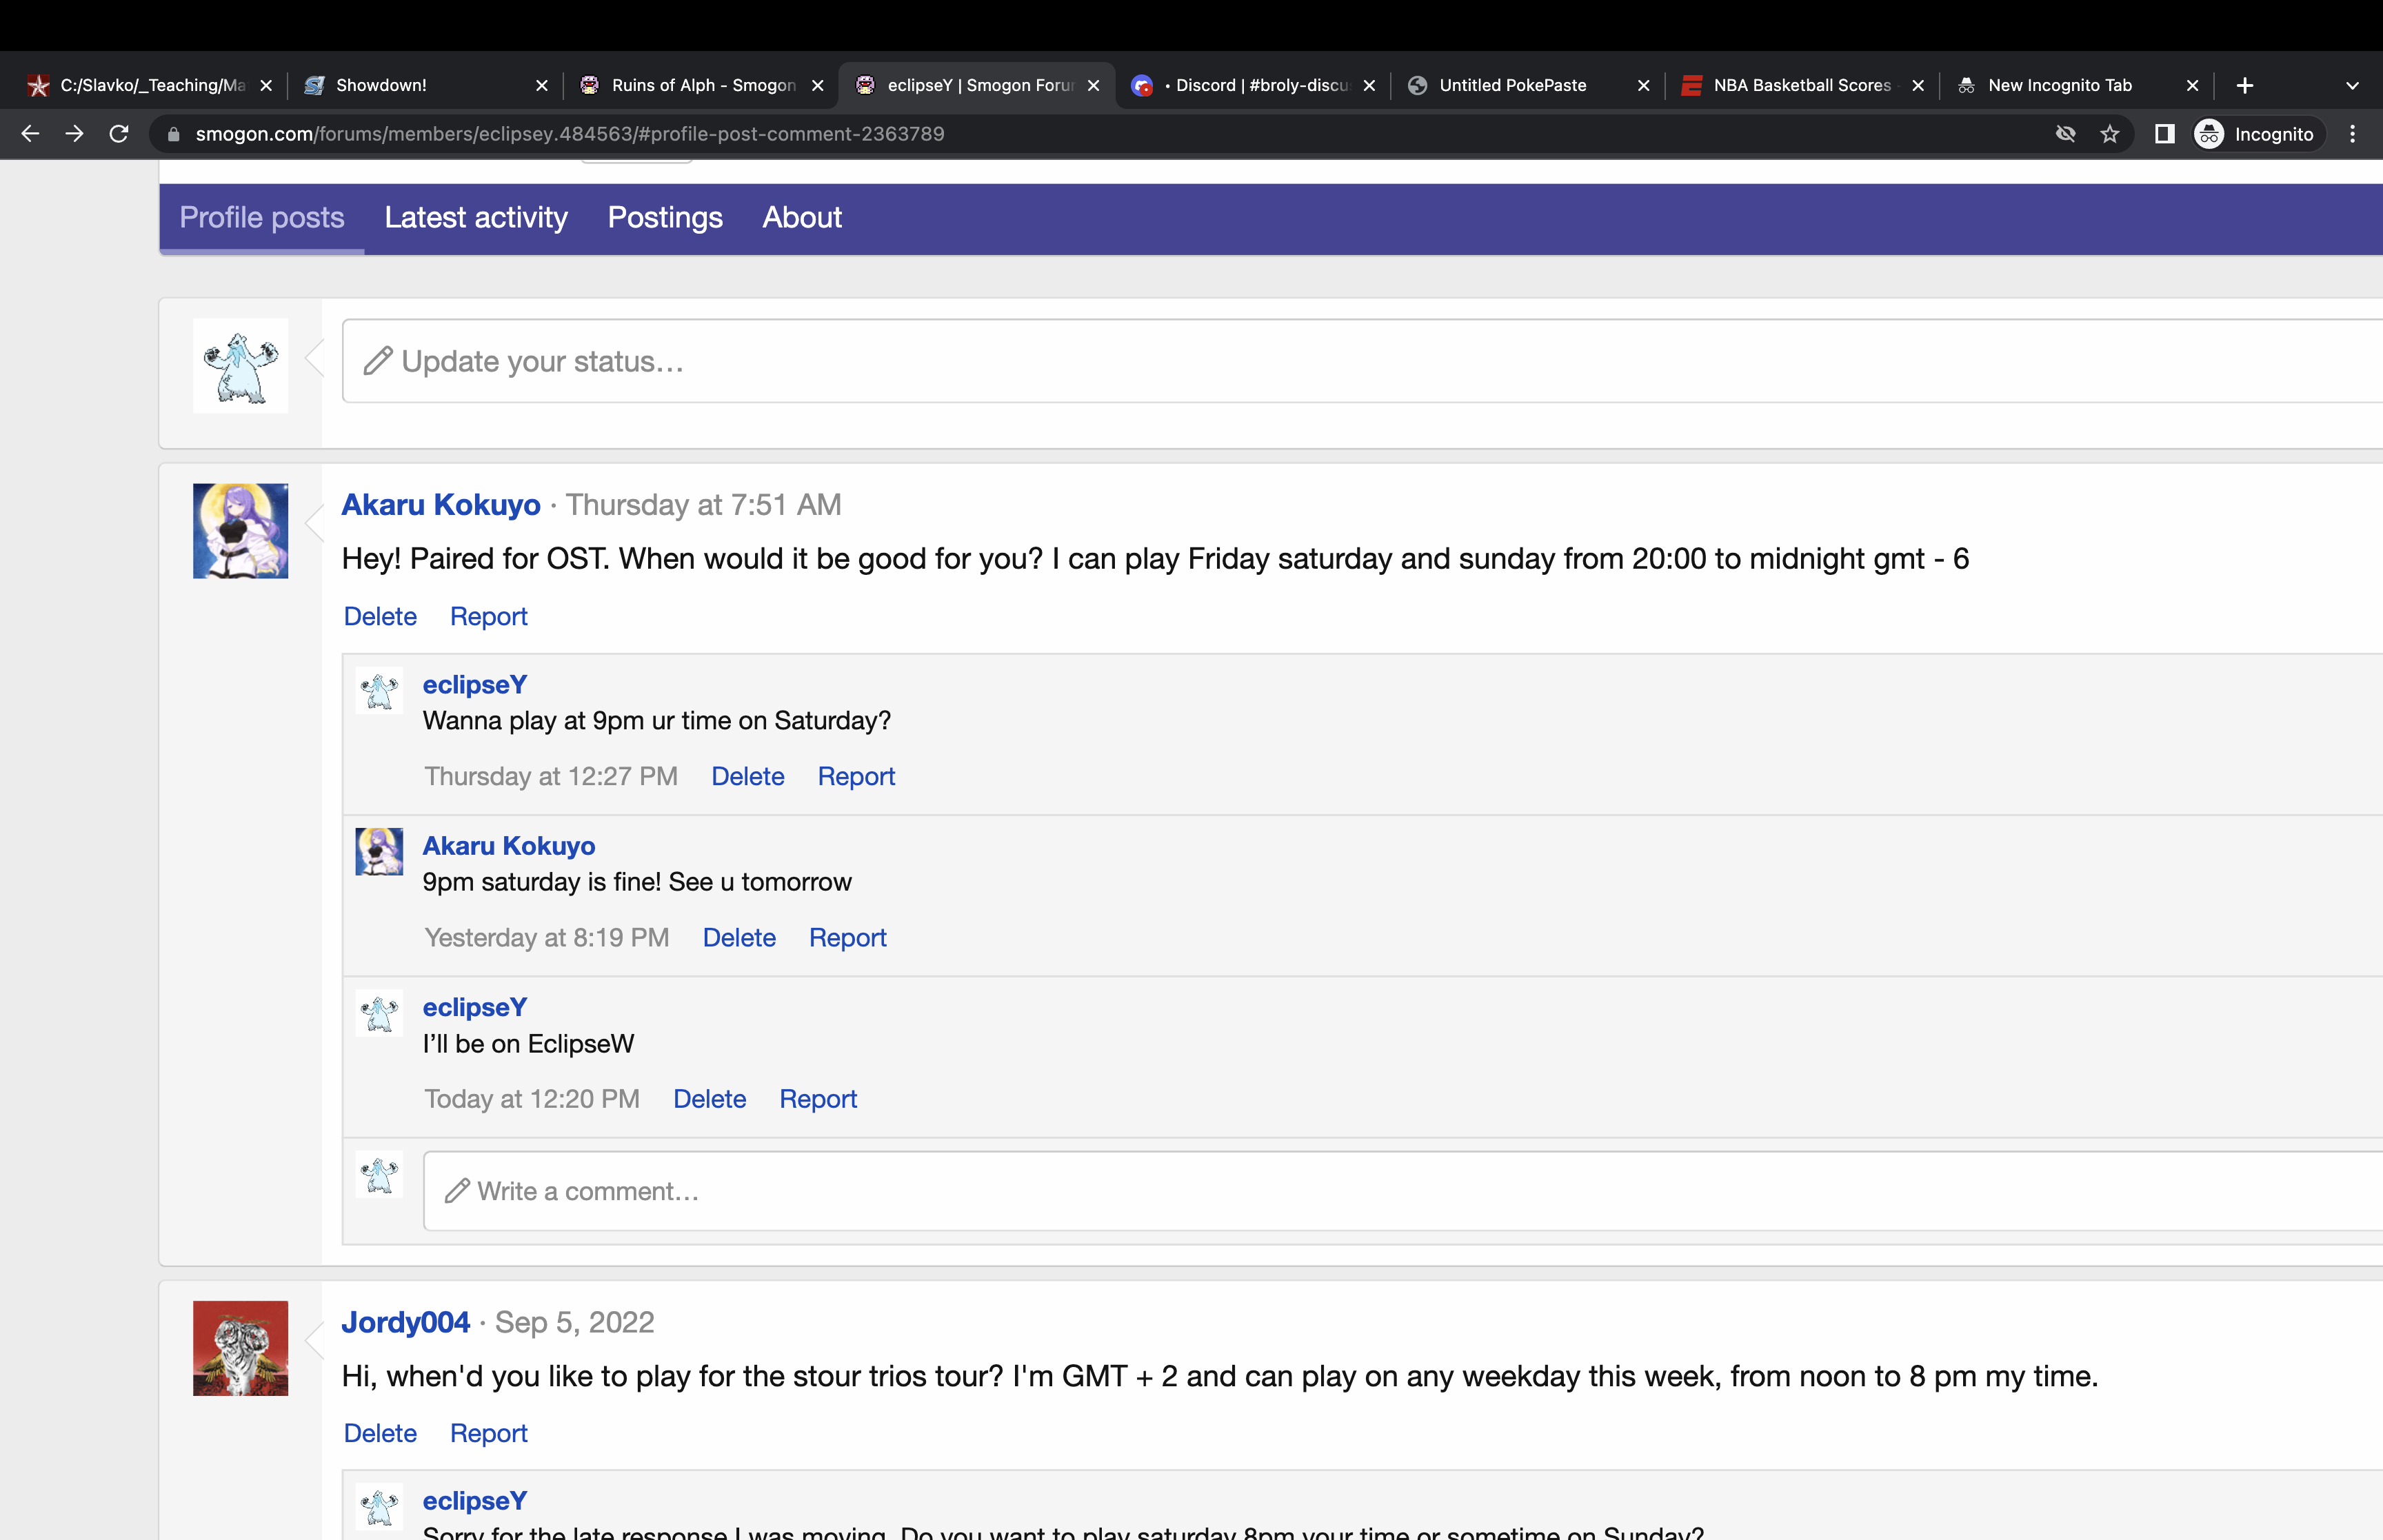The height and width of the screenshot is (1540, 2383).
Task: Delete the Yesterday 8:19 PM comment
Action: coord(739,938)
